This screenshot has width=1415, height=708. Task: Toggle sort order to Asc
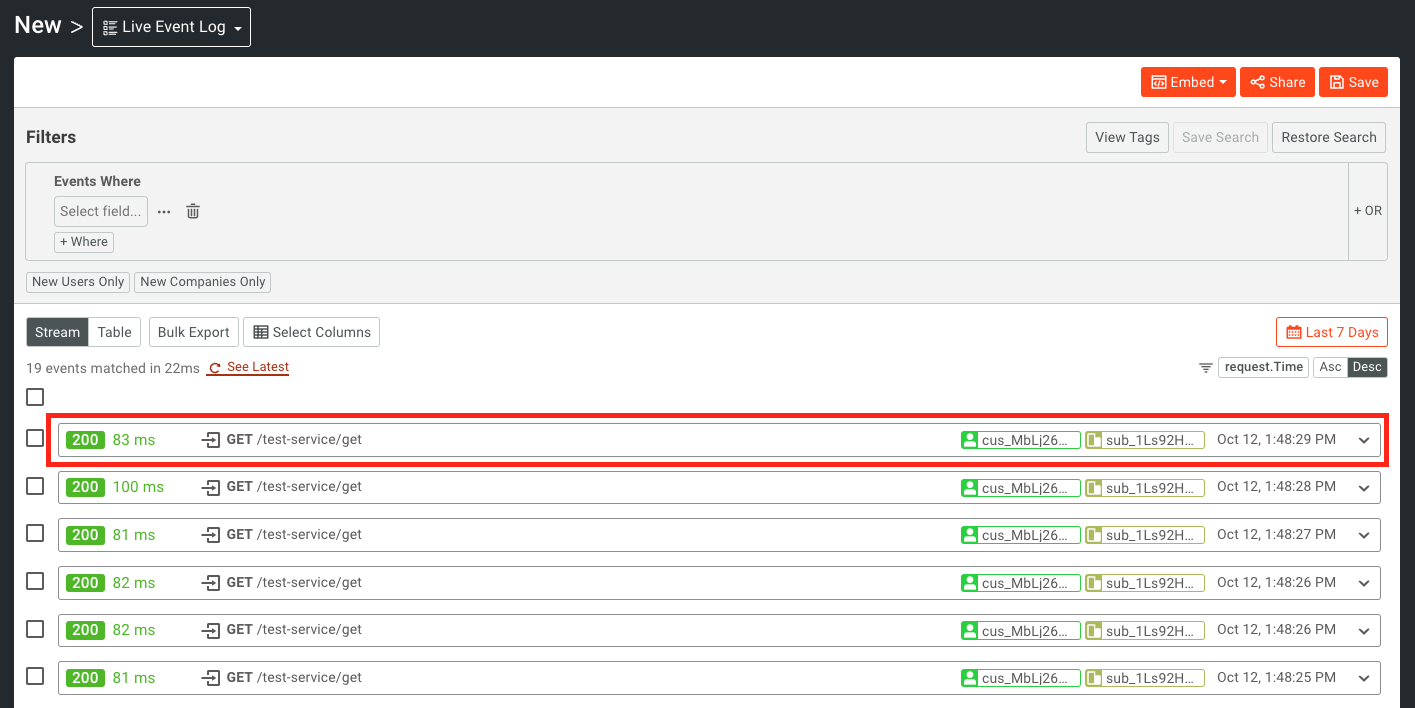pos(1330,367)
